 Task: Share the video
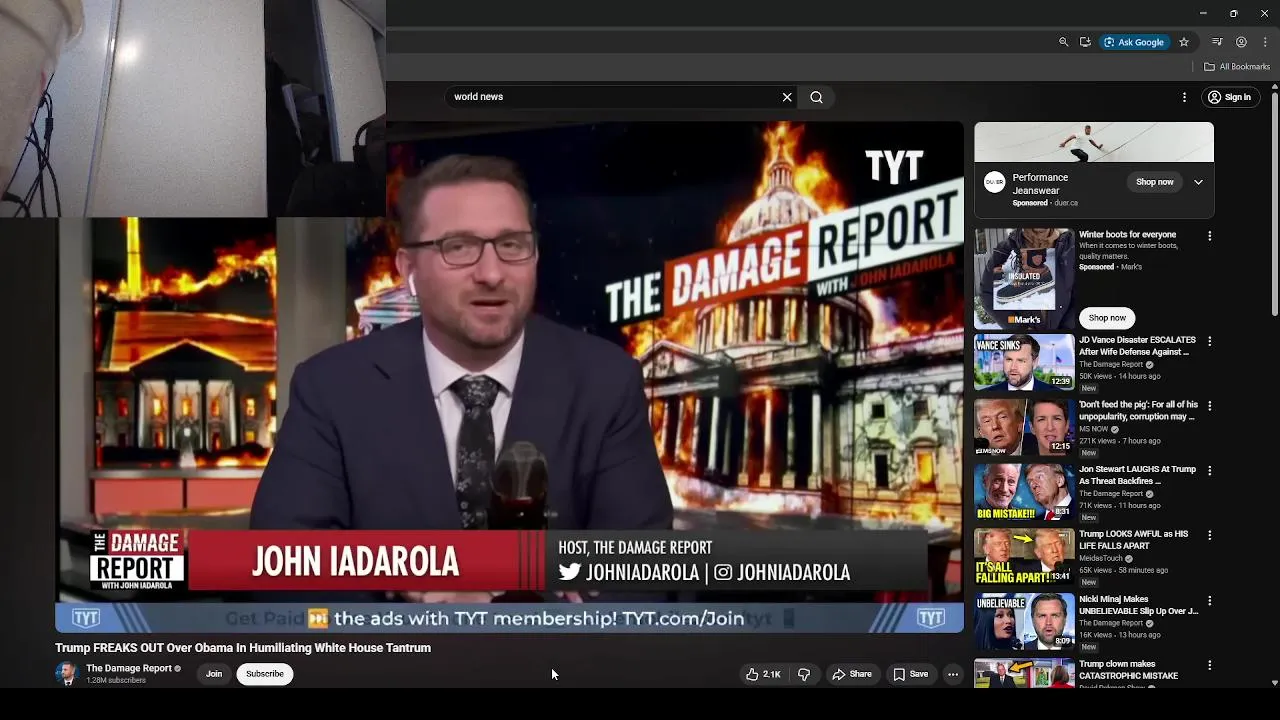coord(852,674)
